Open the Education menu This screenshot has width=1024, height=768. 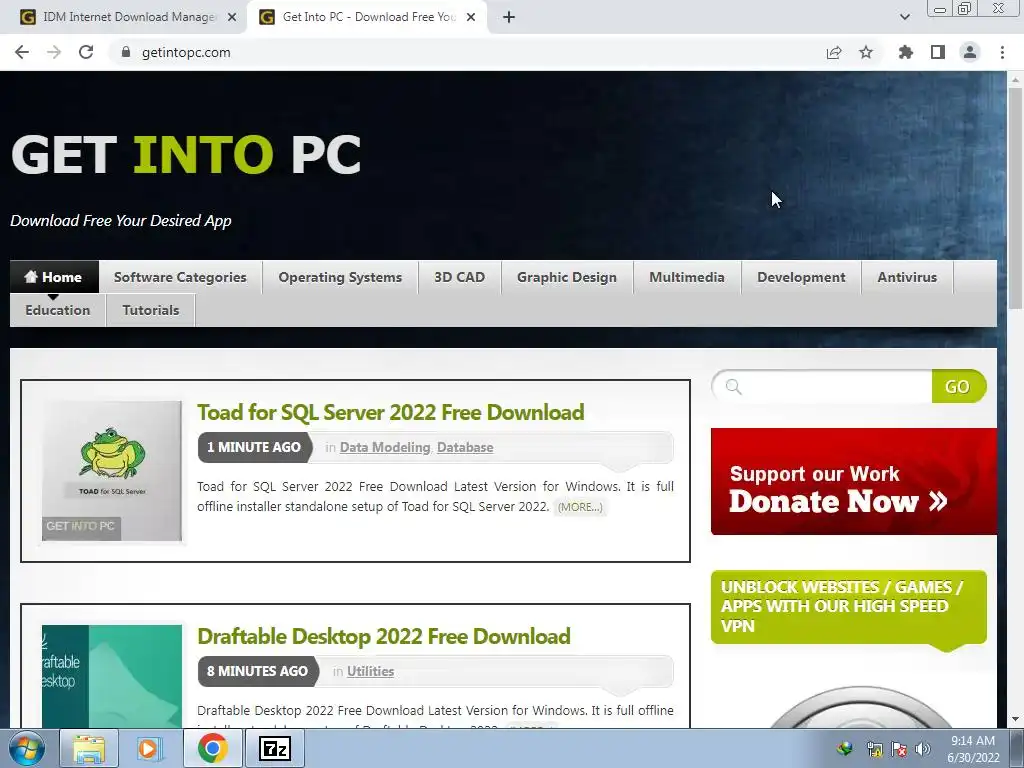[x=57, y=310]
